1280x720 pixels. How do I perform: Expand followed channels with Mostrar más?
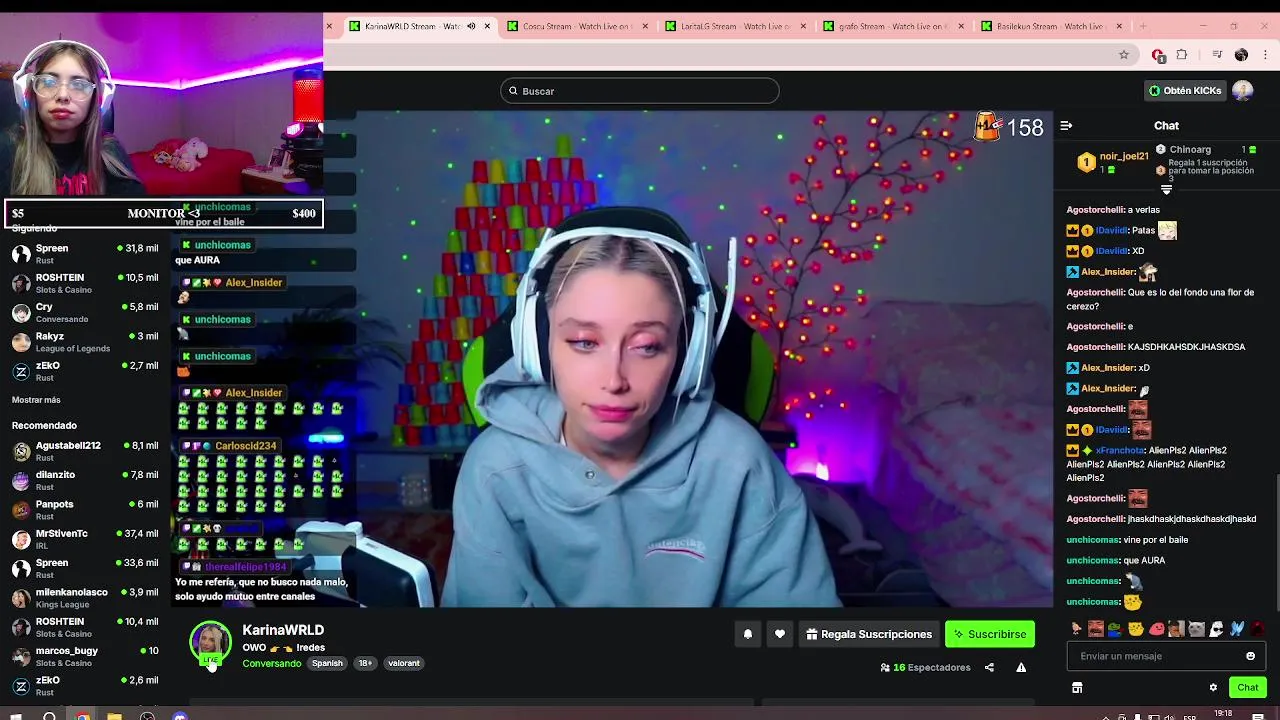[x=36, y=400]
